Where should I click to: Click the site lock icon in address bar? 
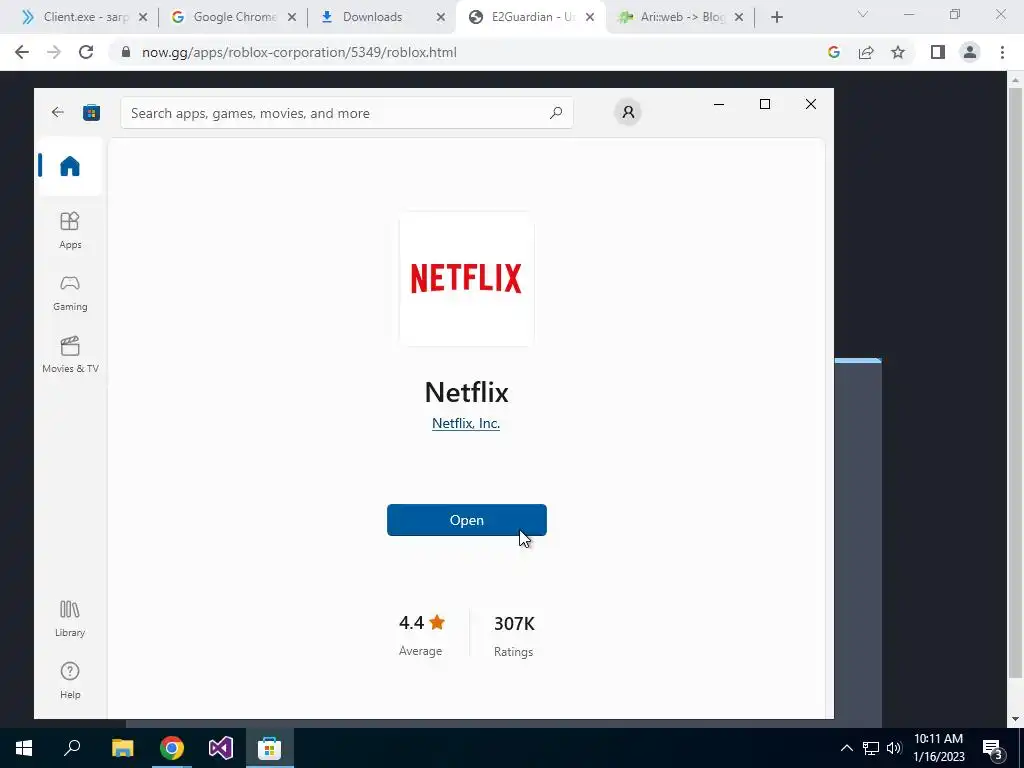[125, 52]
